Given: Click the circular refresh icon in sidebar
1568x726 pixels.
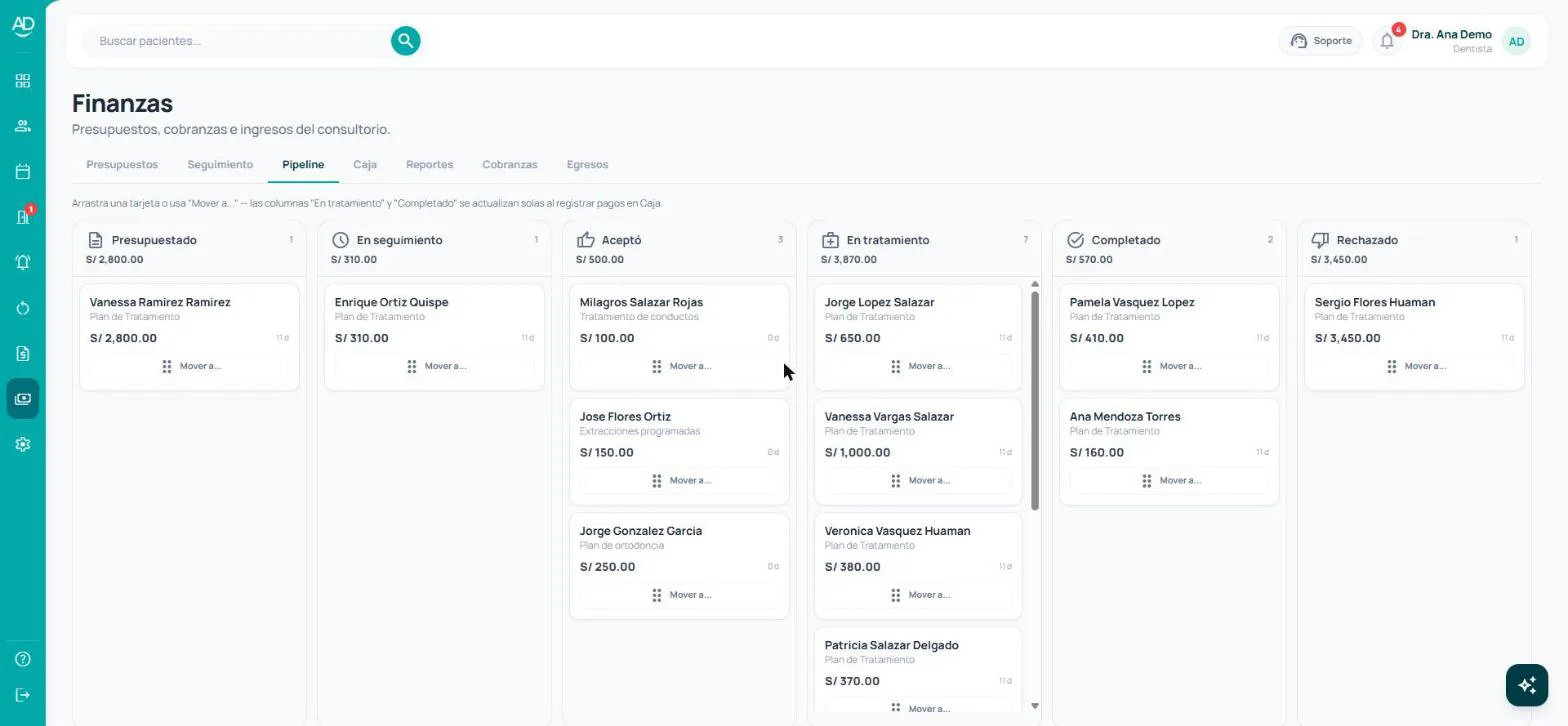Looking at the screenshot, I should [x=23, y=308].
